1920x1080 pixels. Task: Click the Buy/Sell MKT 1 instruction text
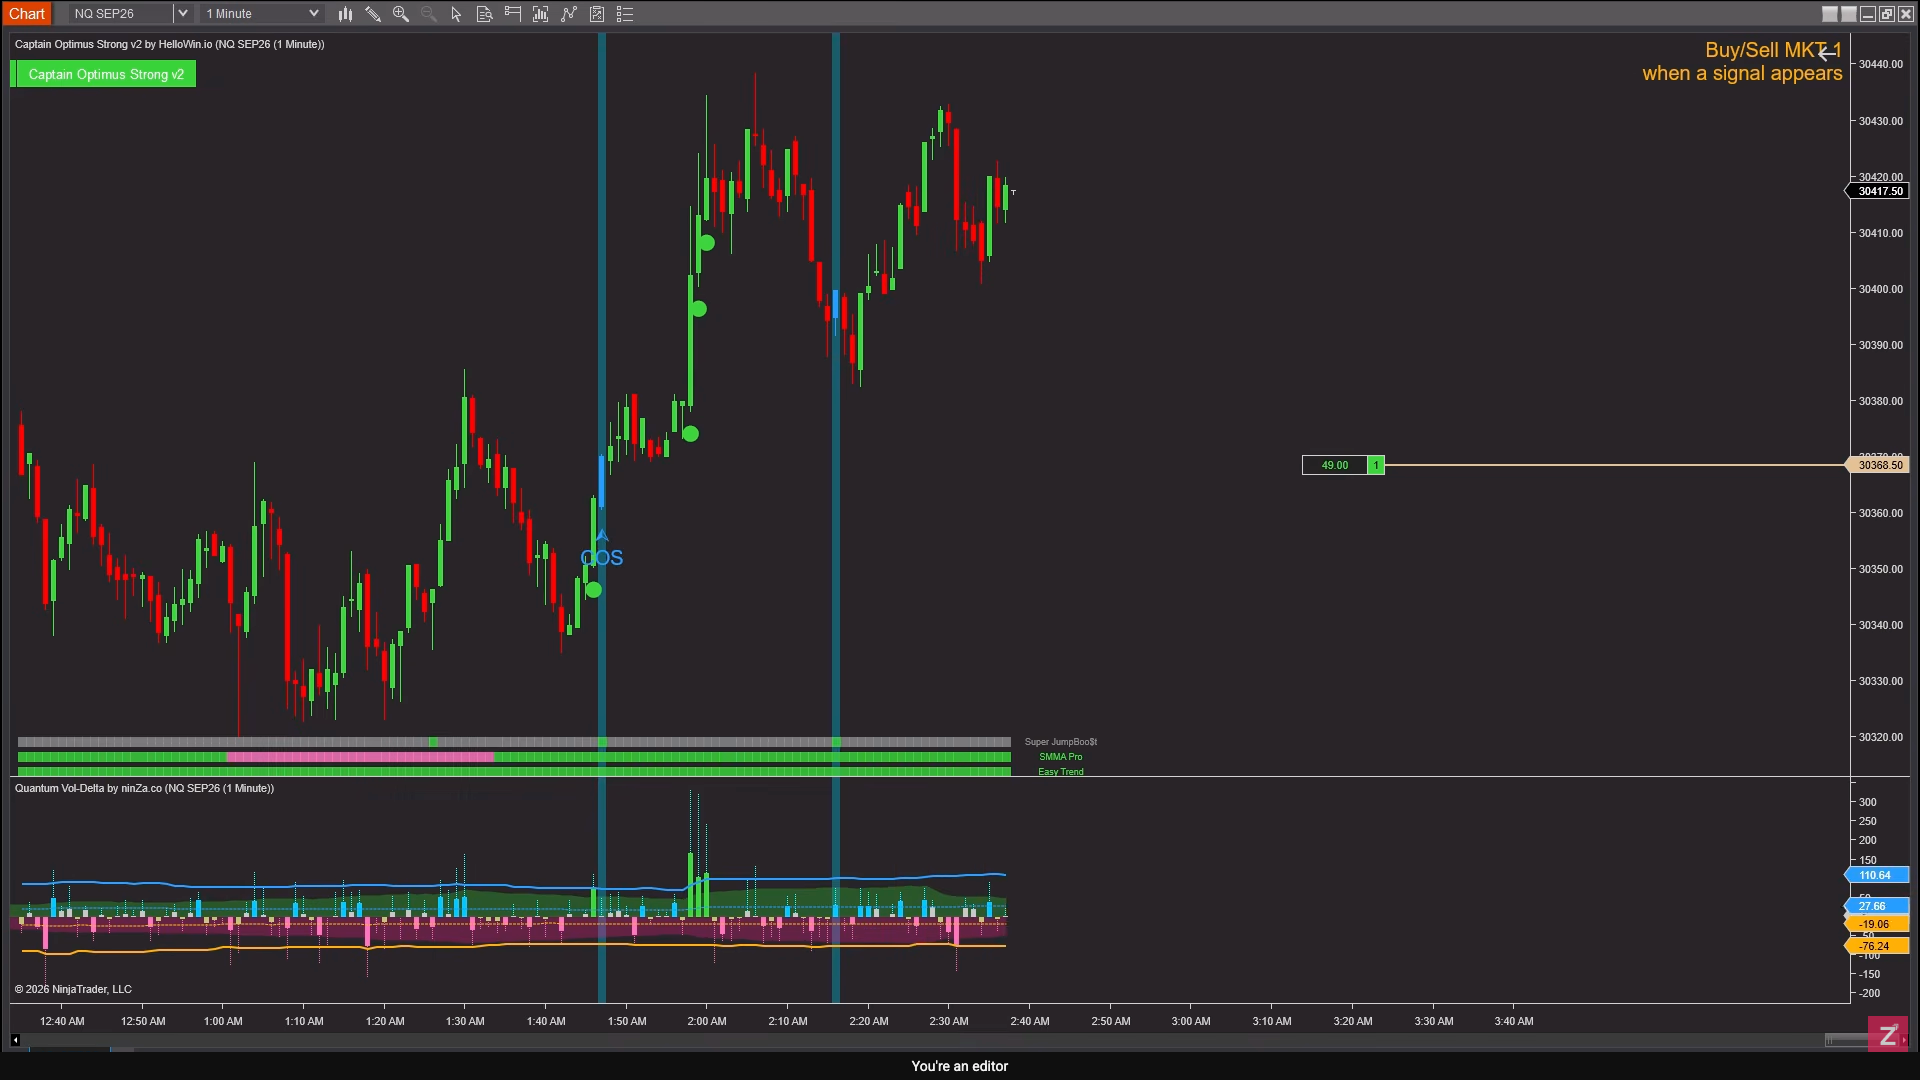[1773, 50]
